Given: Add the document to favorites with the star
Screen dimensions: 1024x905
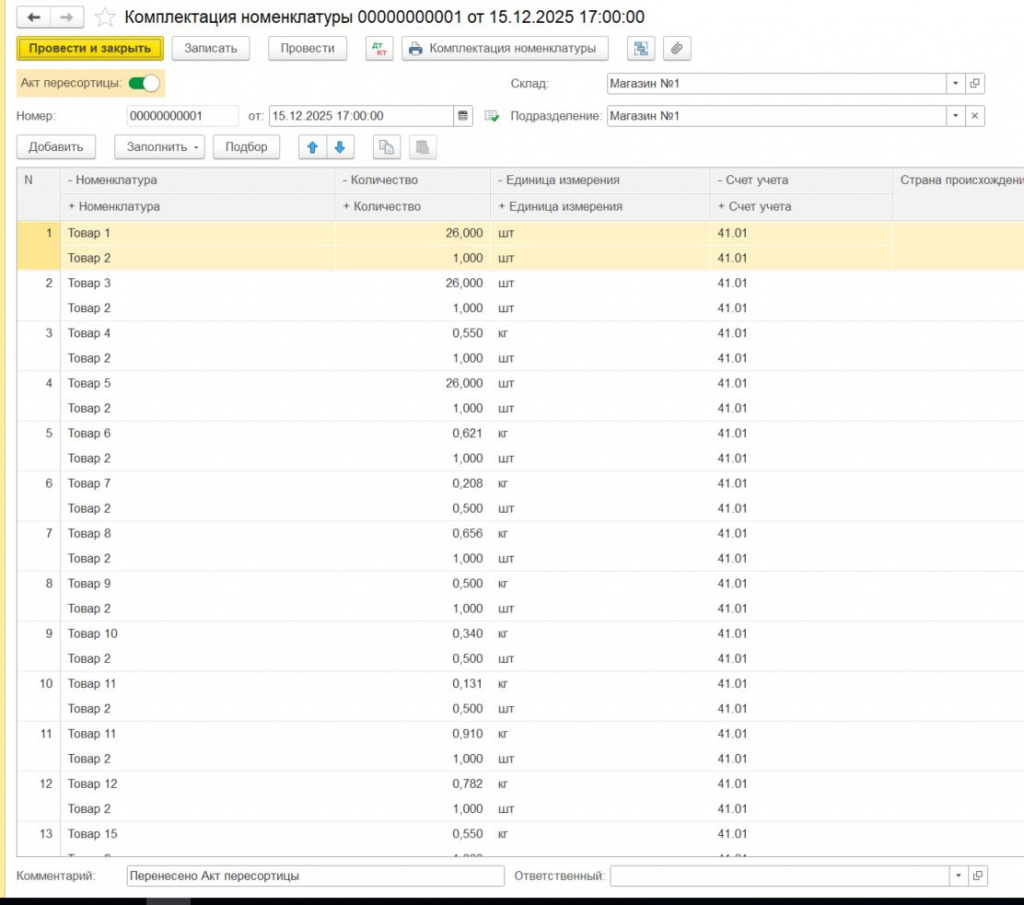Looking at the screenshot, I should [104, 18].
